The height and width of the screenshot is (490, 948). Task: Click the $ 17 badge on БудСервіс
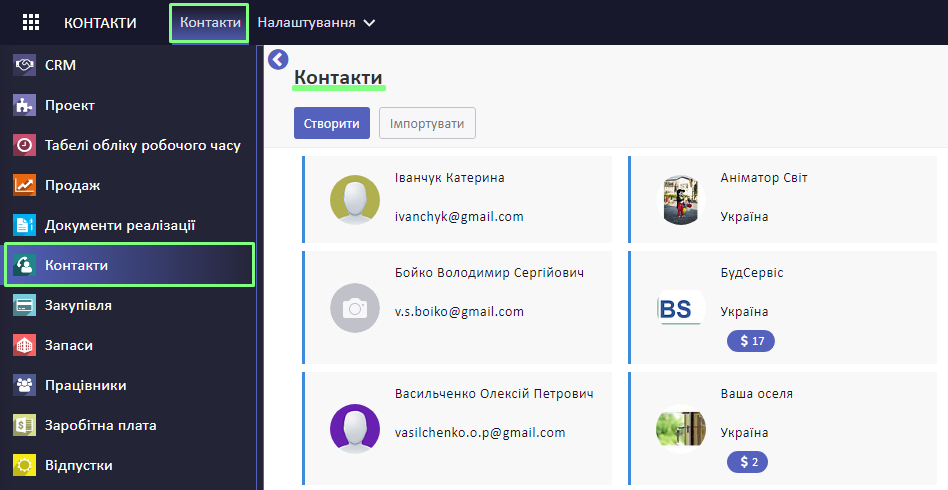[x=751, y=341]
